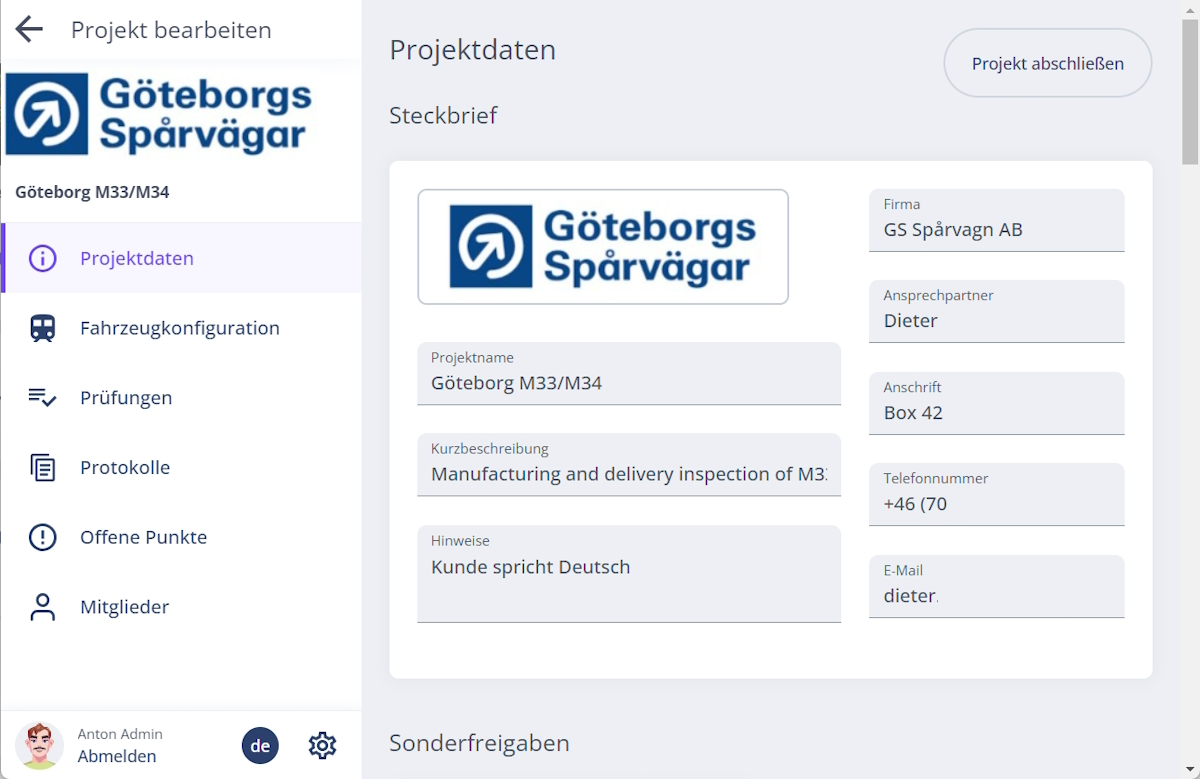The height and width of the screenshot is (779, 1200).
Task: Click the Fahrzeugkonfiguration train icon
Action: tap(43, 328)
